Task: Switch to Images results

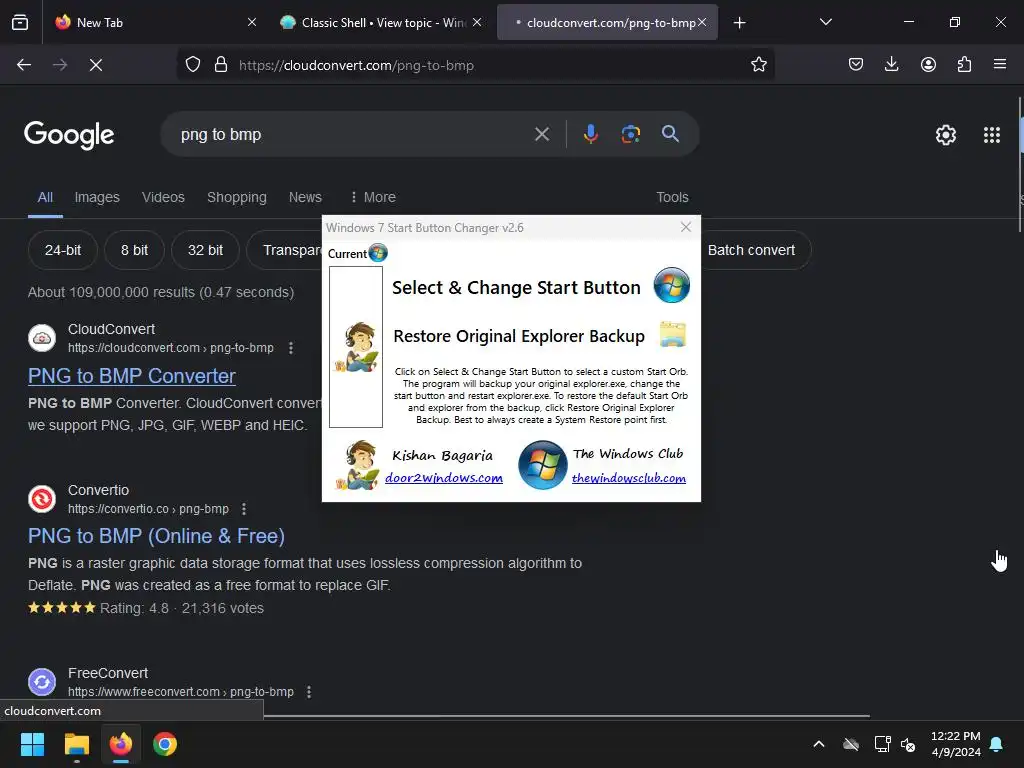Action: coord(97,197)
